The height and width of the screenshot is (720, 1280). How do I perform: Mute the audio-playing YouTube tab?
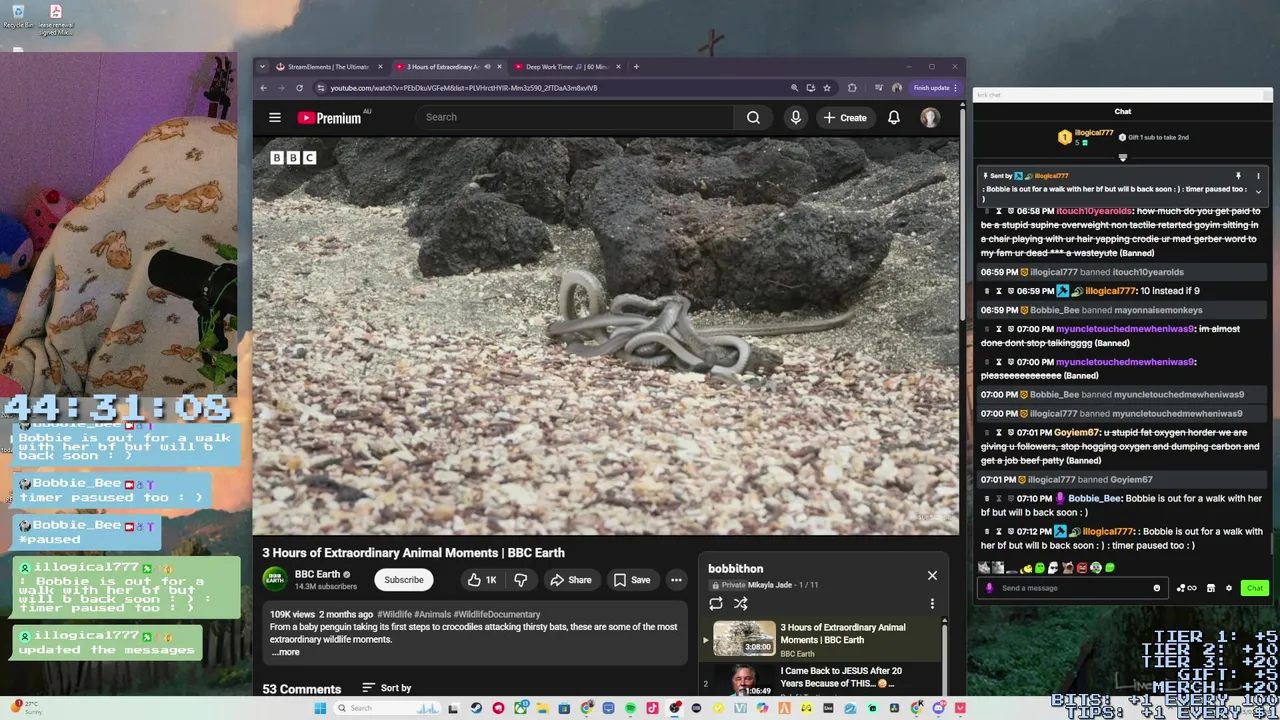pyautogui.click(x=487, y=67)
